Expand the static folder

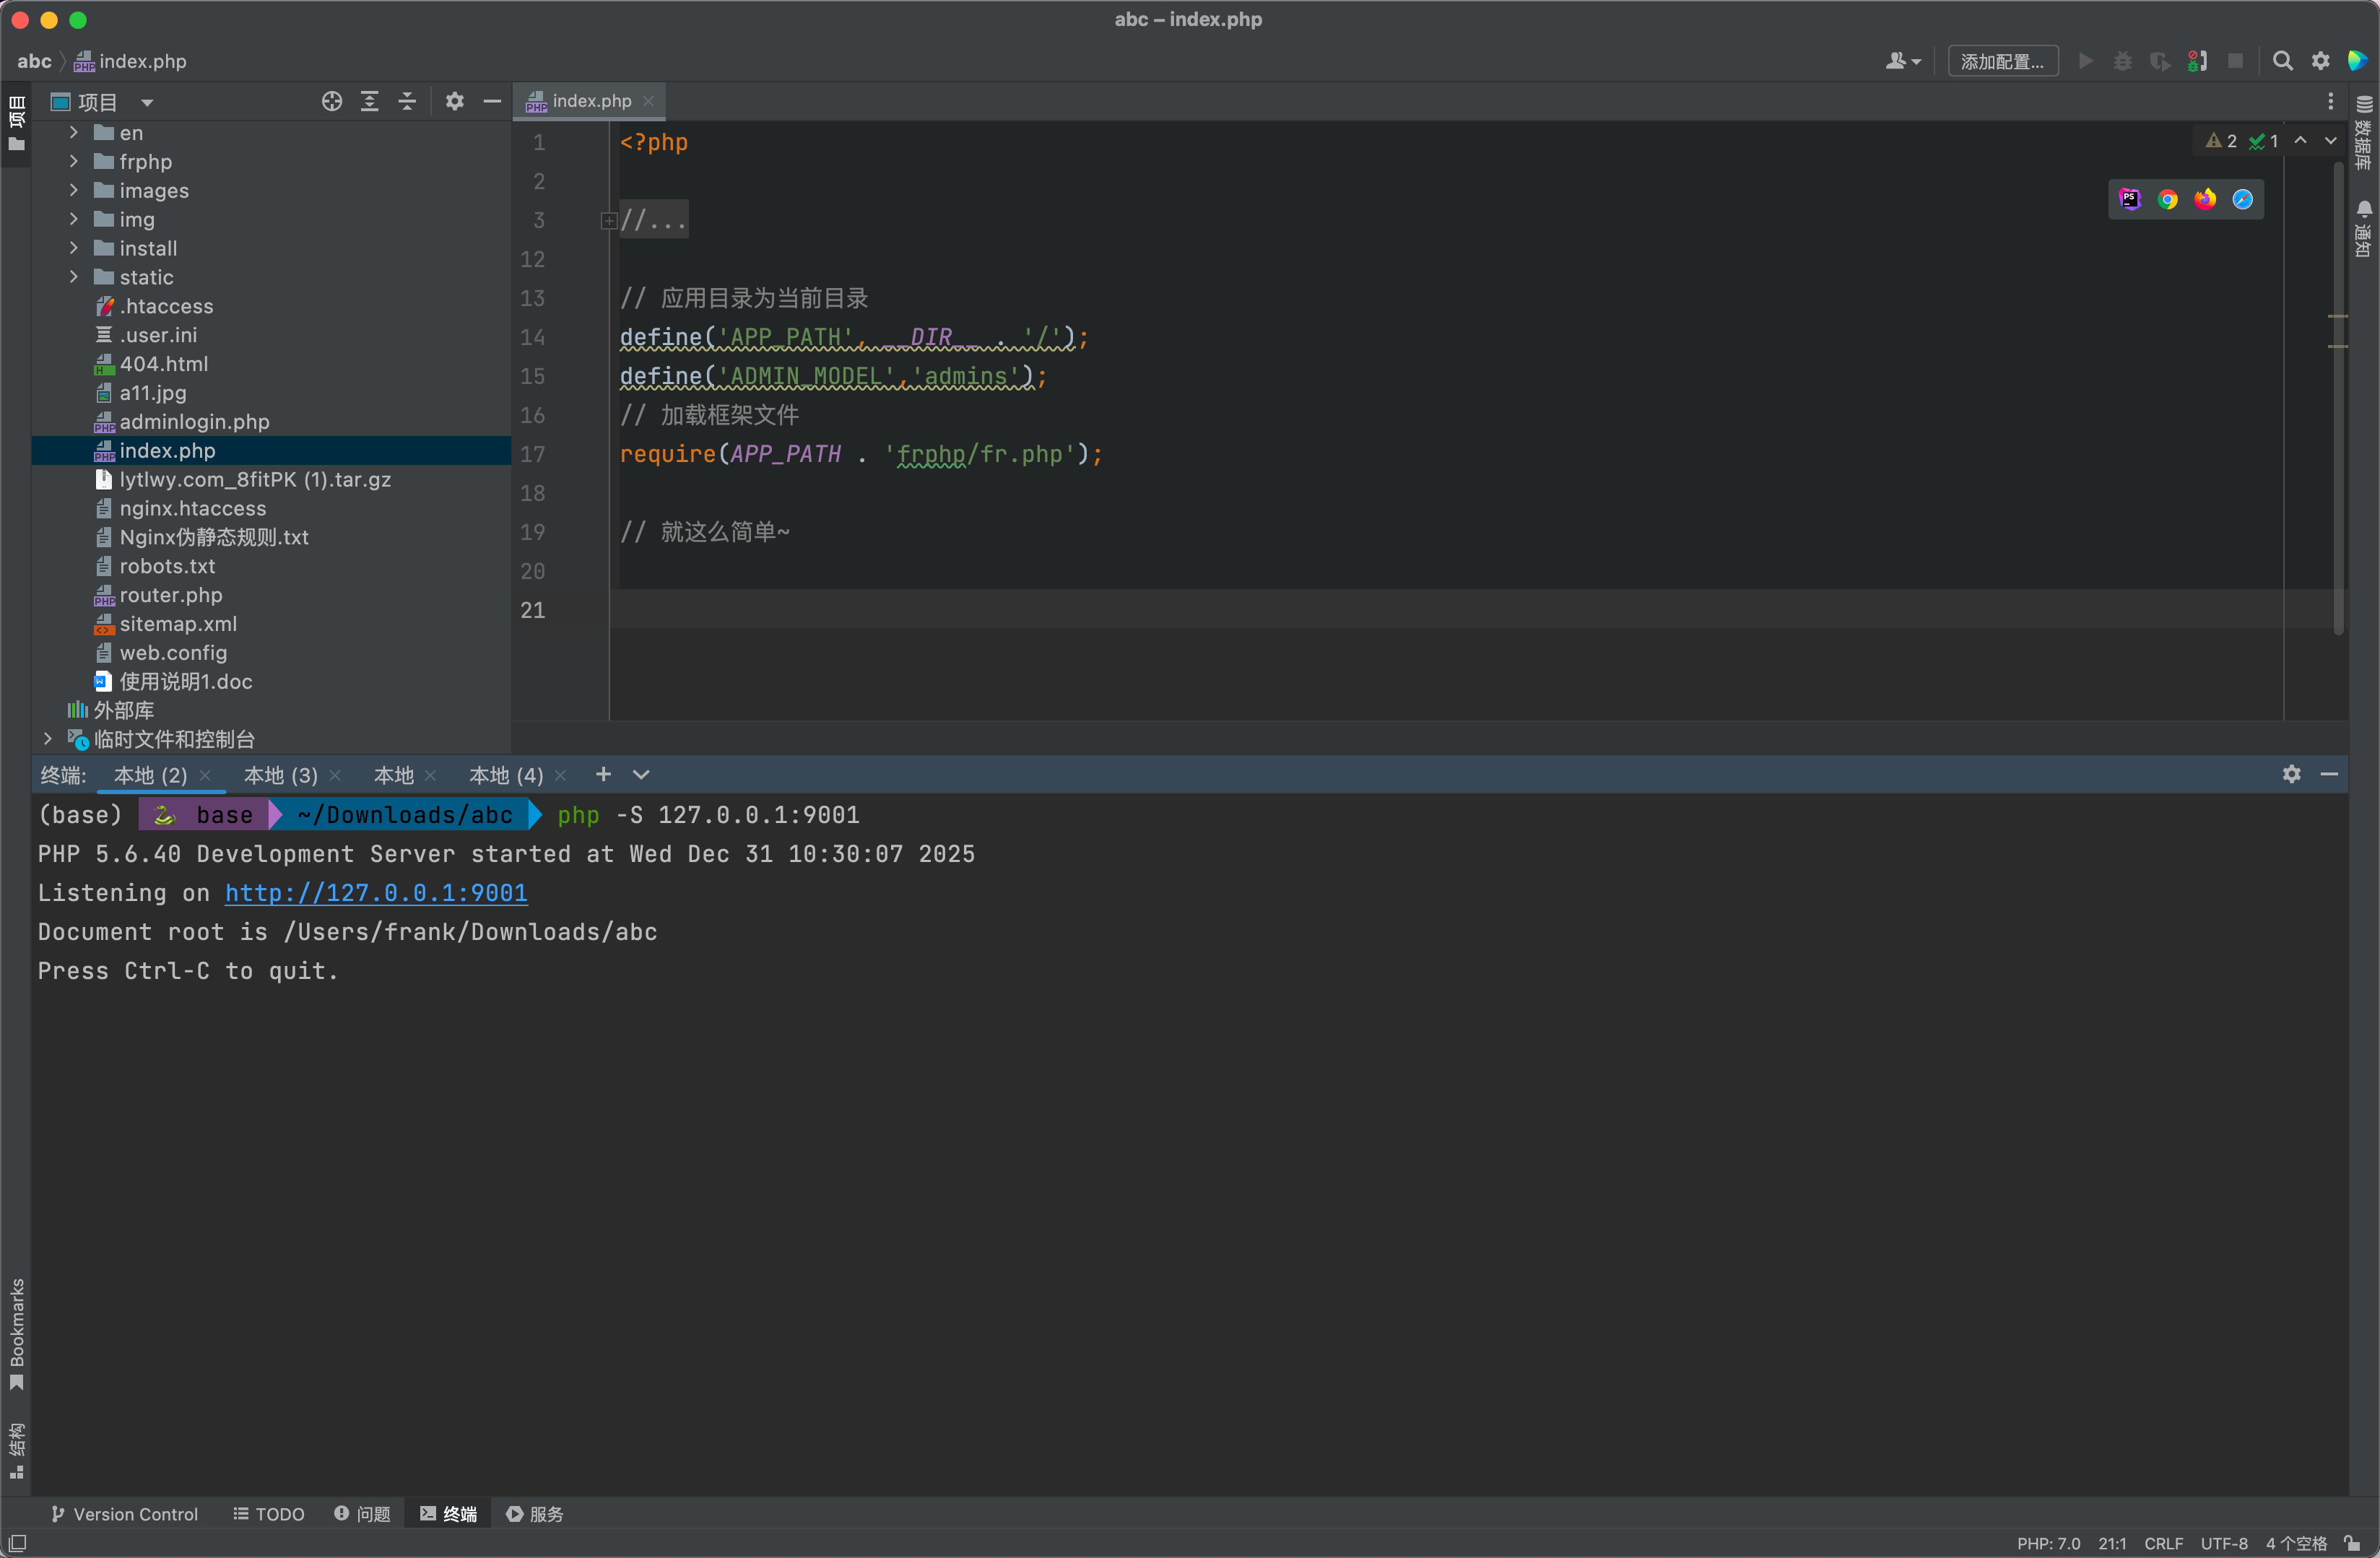click(x=74, y=277)
